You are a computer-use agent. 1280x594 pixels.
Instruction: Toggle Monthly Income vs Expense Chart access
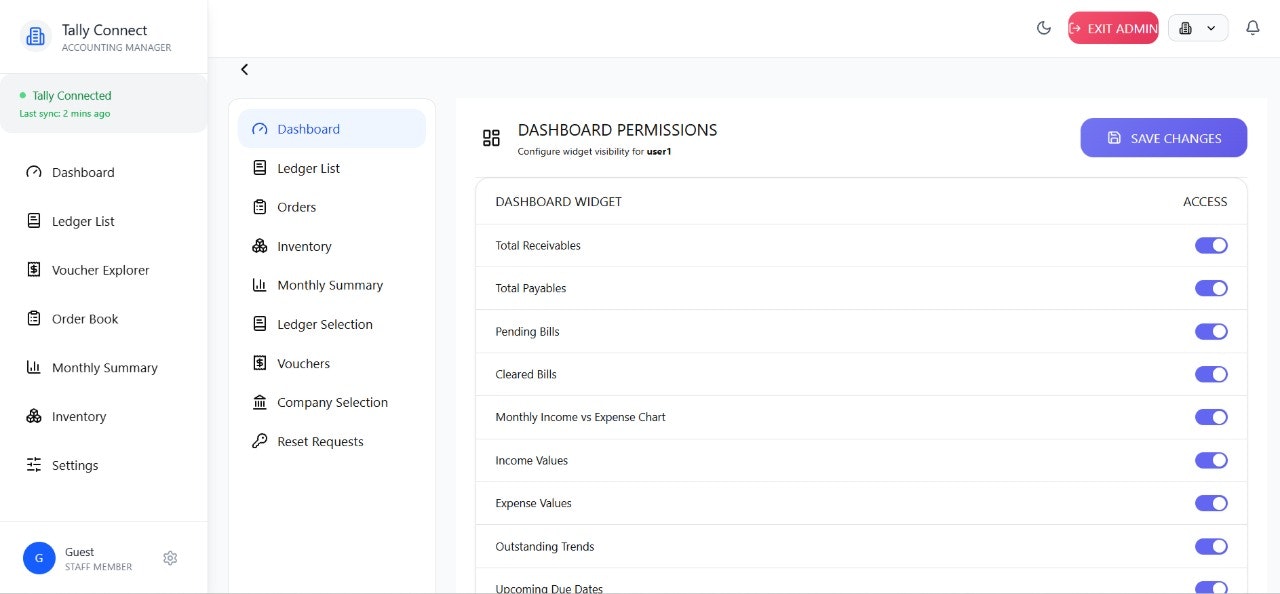(1211, 417)
